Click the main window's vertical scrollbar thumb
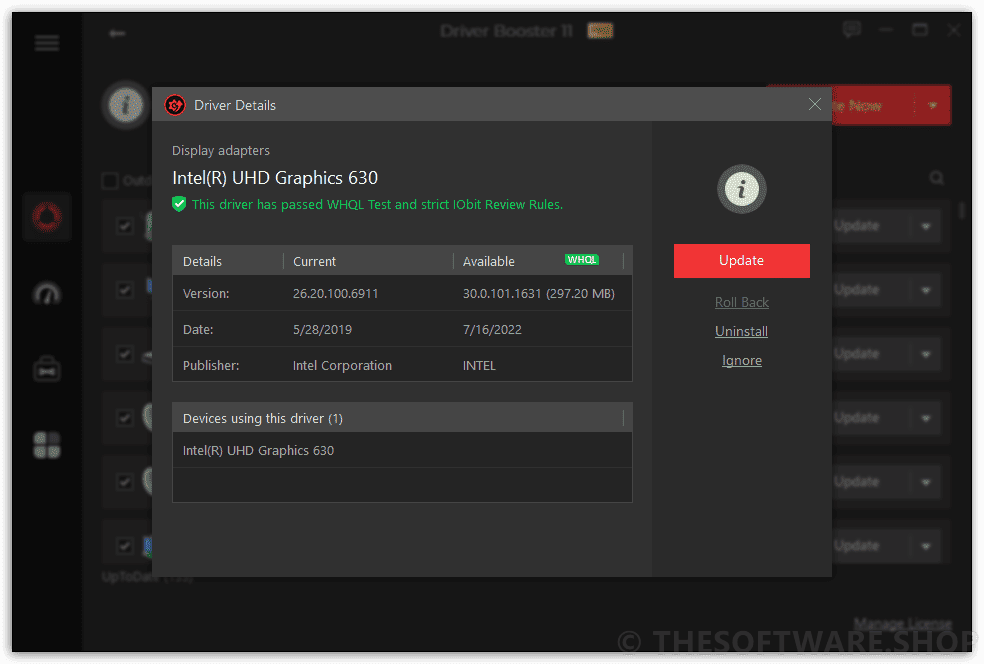Screen dimensions: 984x664 (x=961, y=210)
